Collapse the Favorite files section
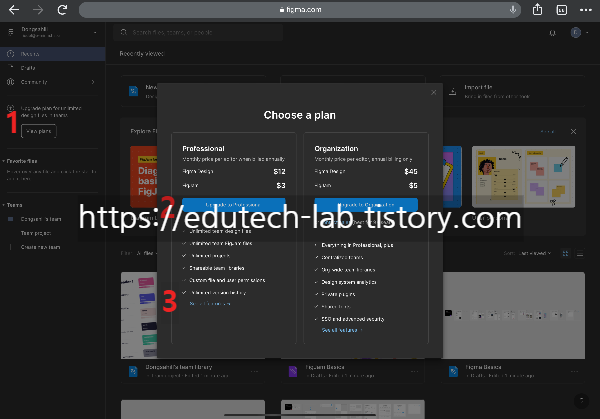 (3, 161)
